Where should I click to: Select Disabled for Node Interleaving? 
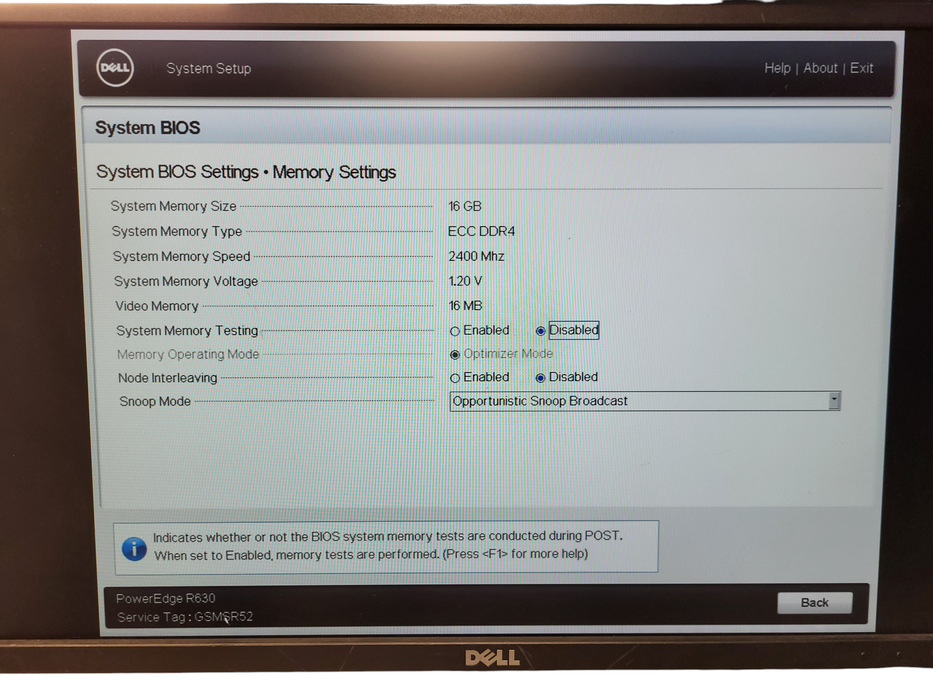tap(540, 378)
